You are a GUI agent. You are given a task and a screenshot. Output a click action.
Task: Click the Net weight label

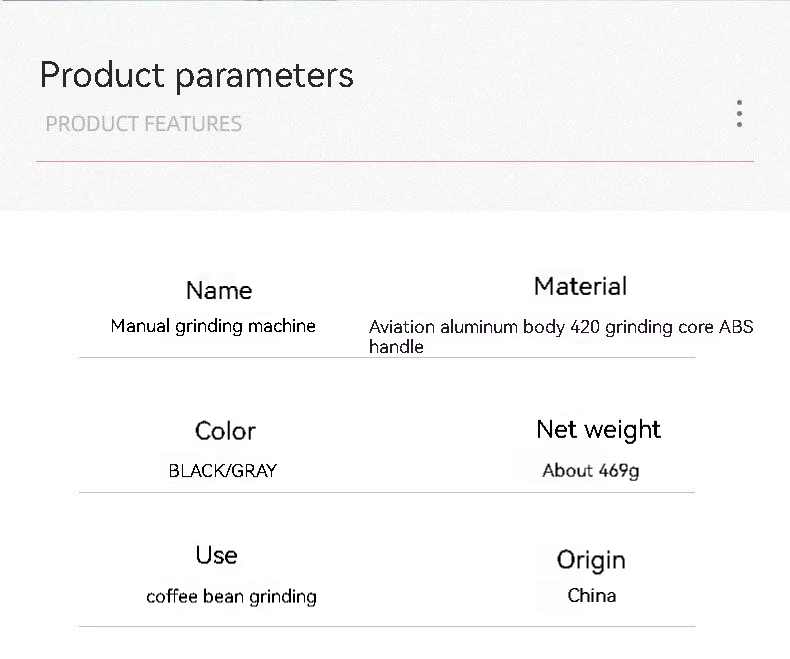click(x=598, y=430)
